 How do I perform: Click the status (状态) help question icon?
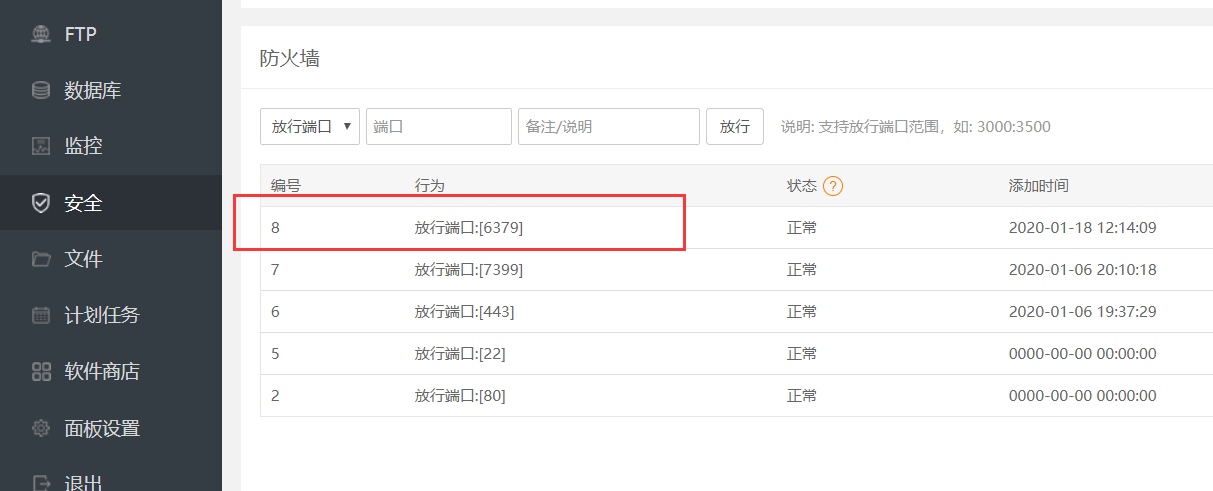pos(832,186)
